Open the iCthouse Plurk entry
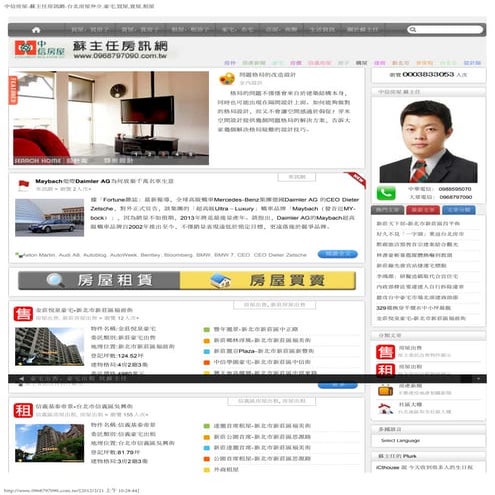495x495 pixels. (424, 468)
